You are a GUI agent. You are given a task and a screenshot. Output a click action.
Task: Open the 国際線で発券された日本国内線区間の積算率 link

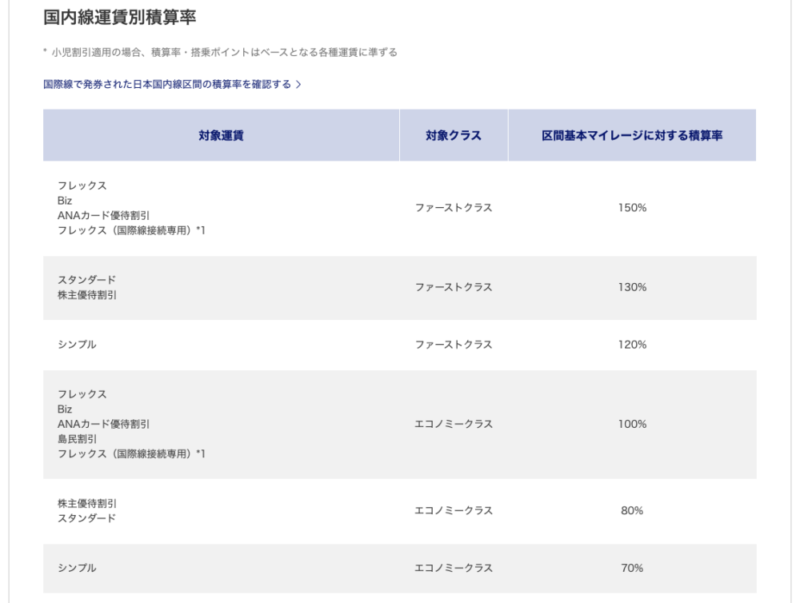[x=167, y=85]
